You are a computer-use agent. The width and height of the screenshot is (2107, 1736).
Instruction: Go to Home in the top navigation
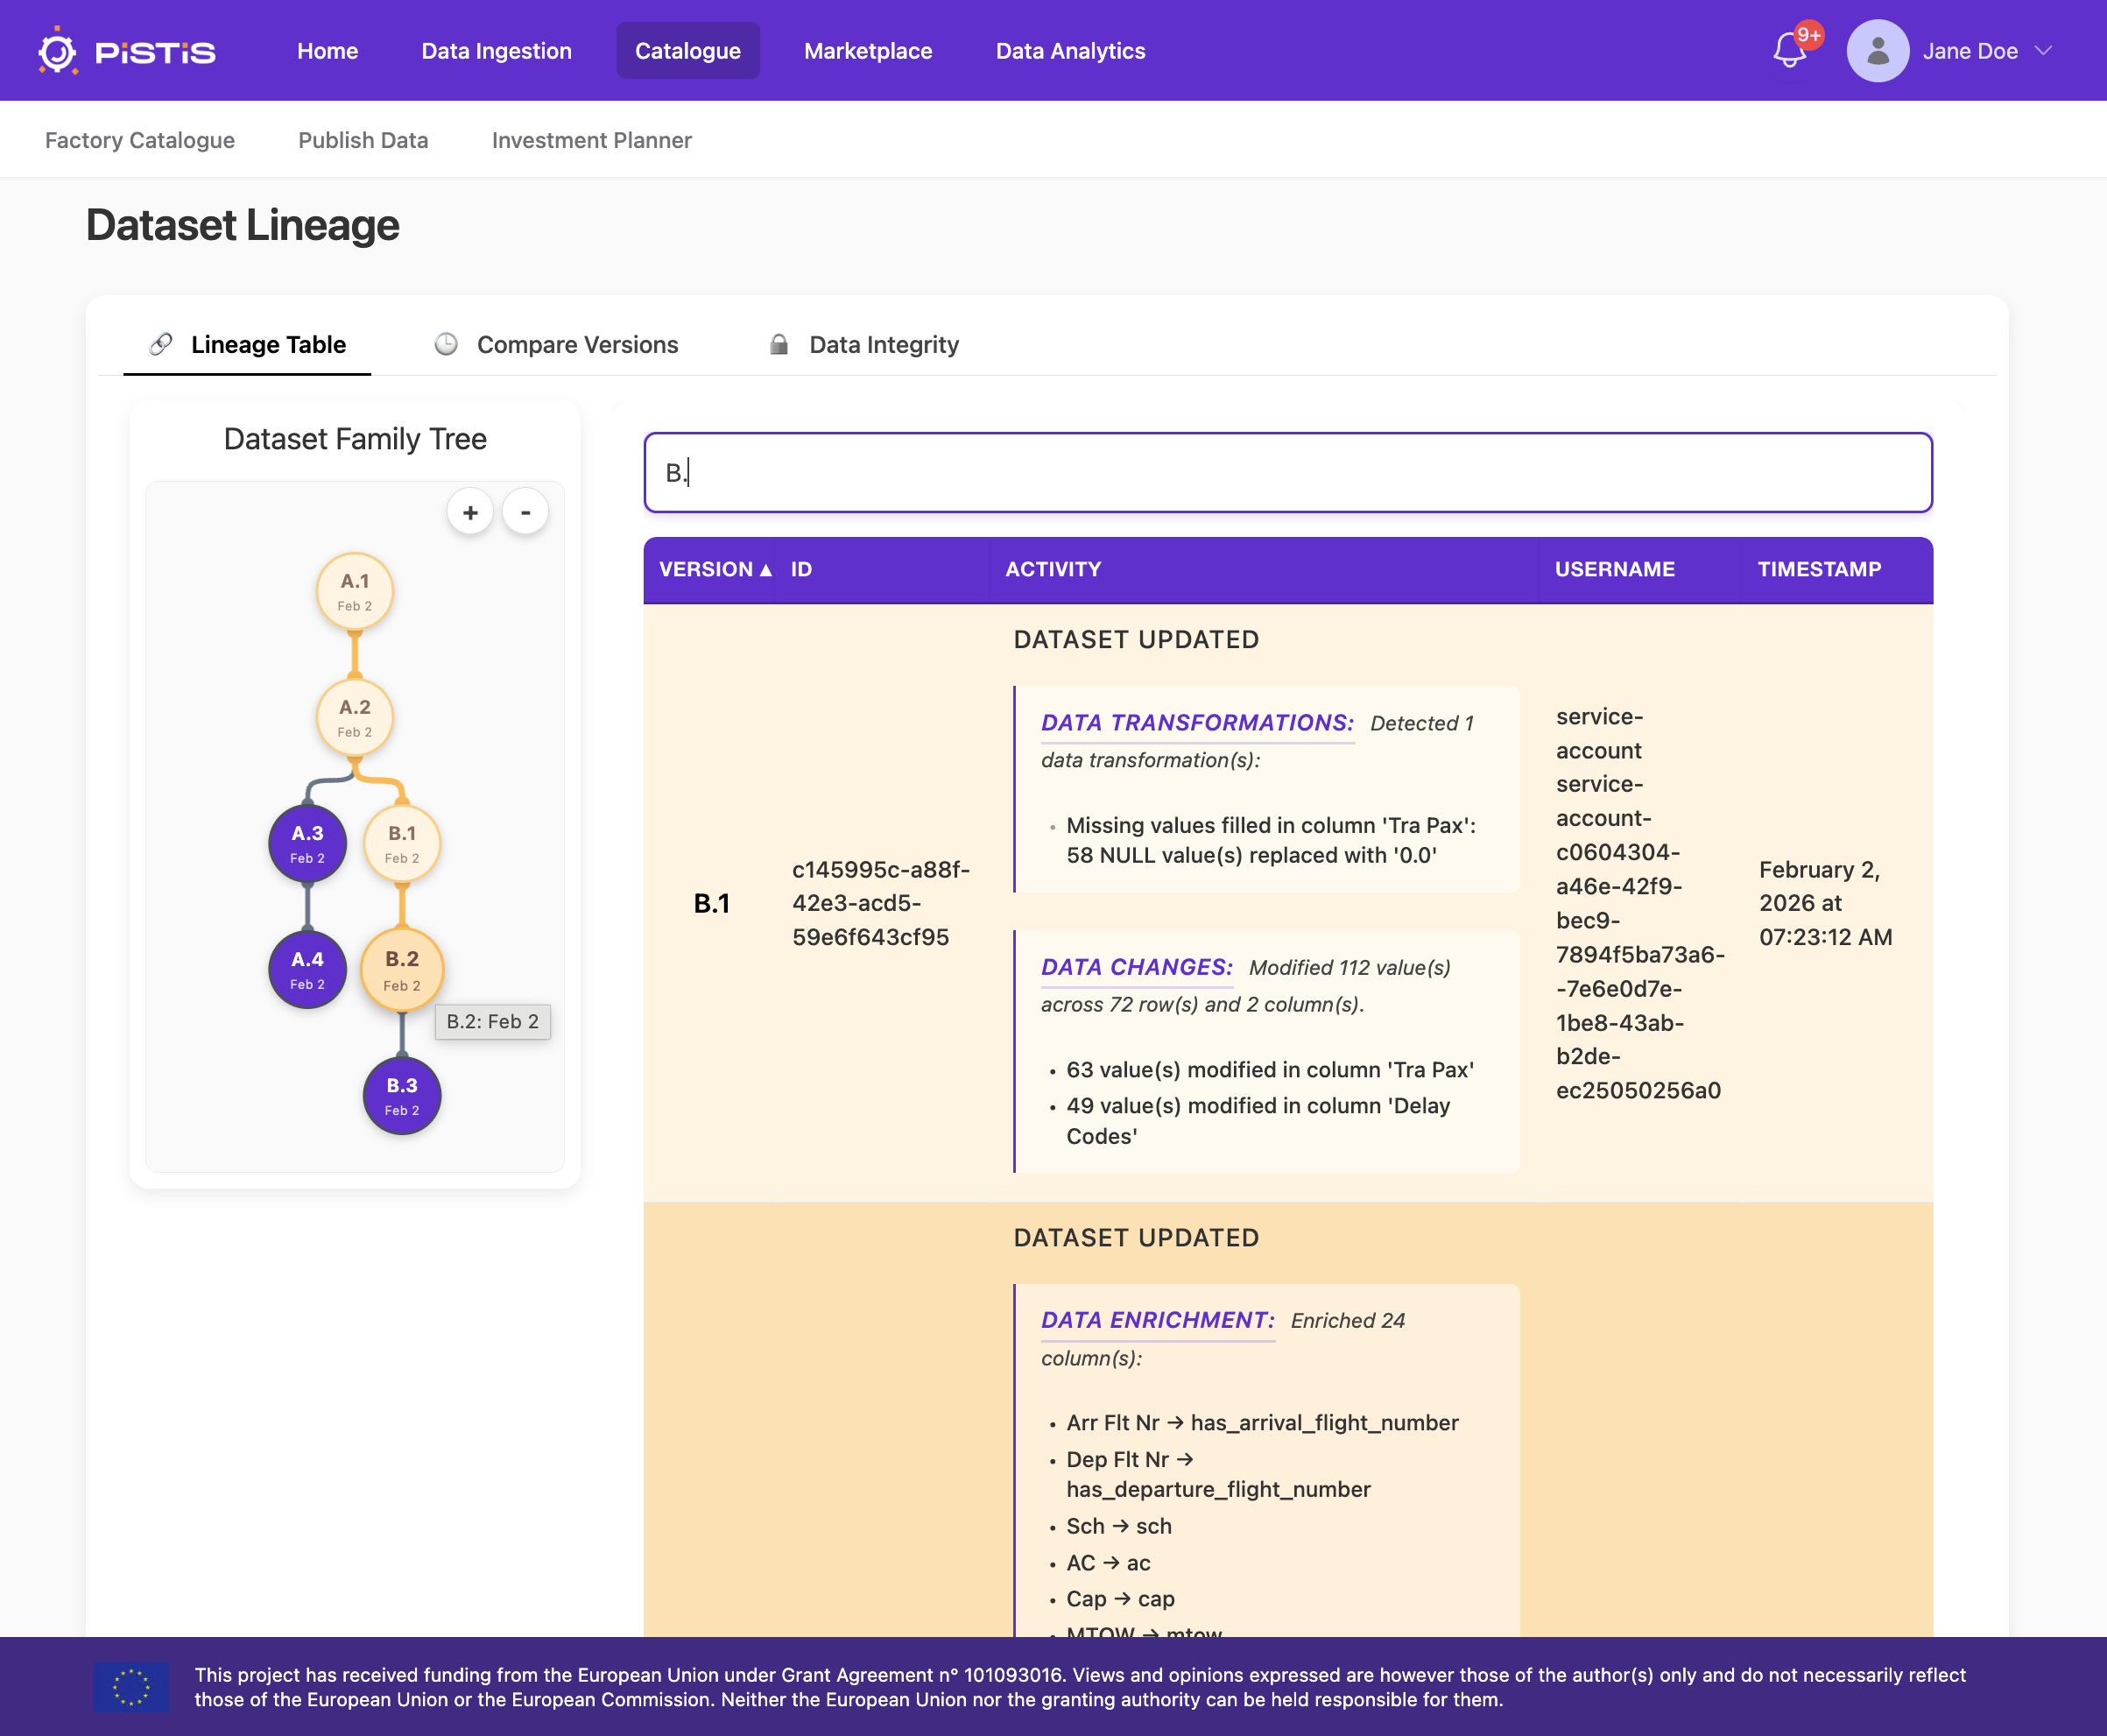pyautogui.click(x=327, y=51)
